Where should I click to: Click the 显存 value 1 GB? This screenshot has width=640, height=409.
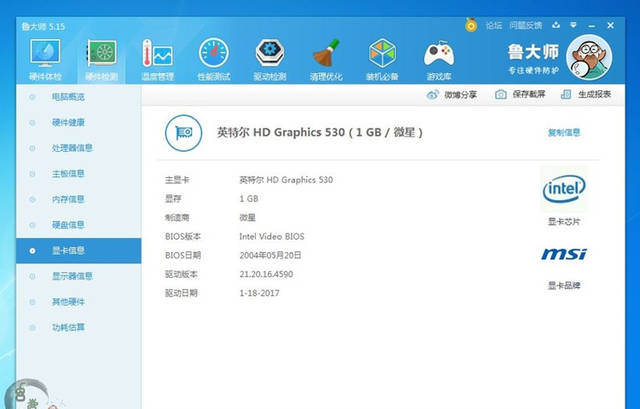(249, 199)
